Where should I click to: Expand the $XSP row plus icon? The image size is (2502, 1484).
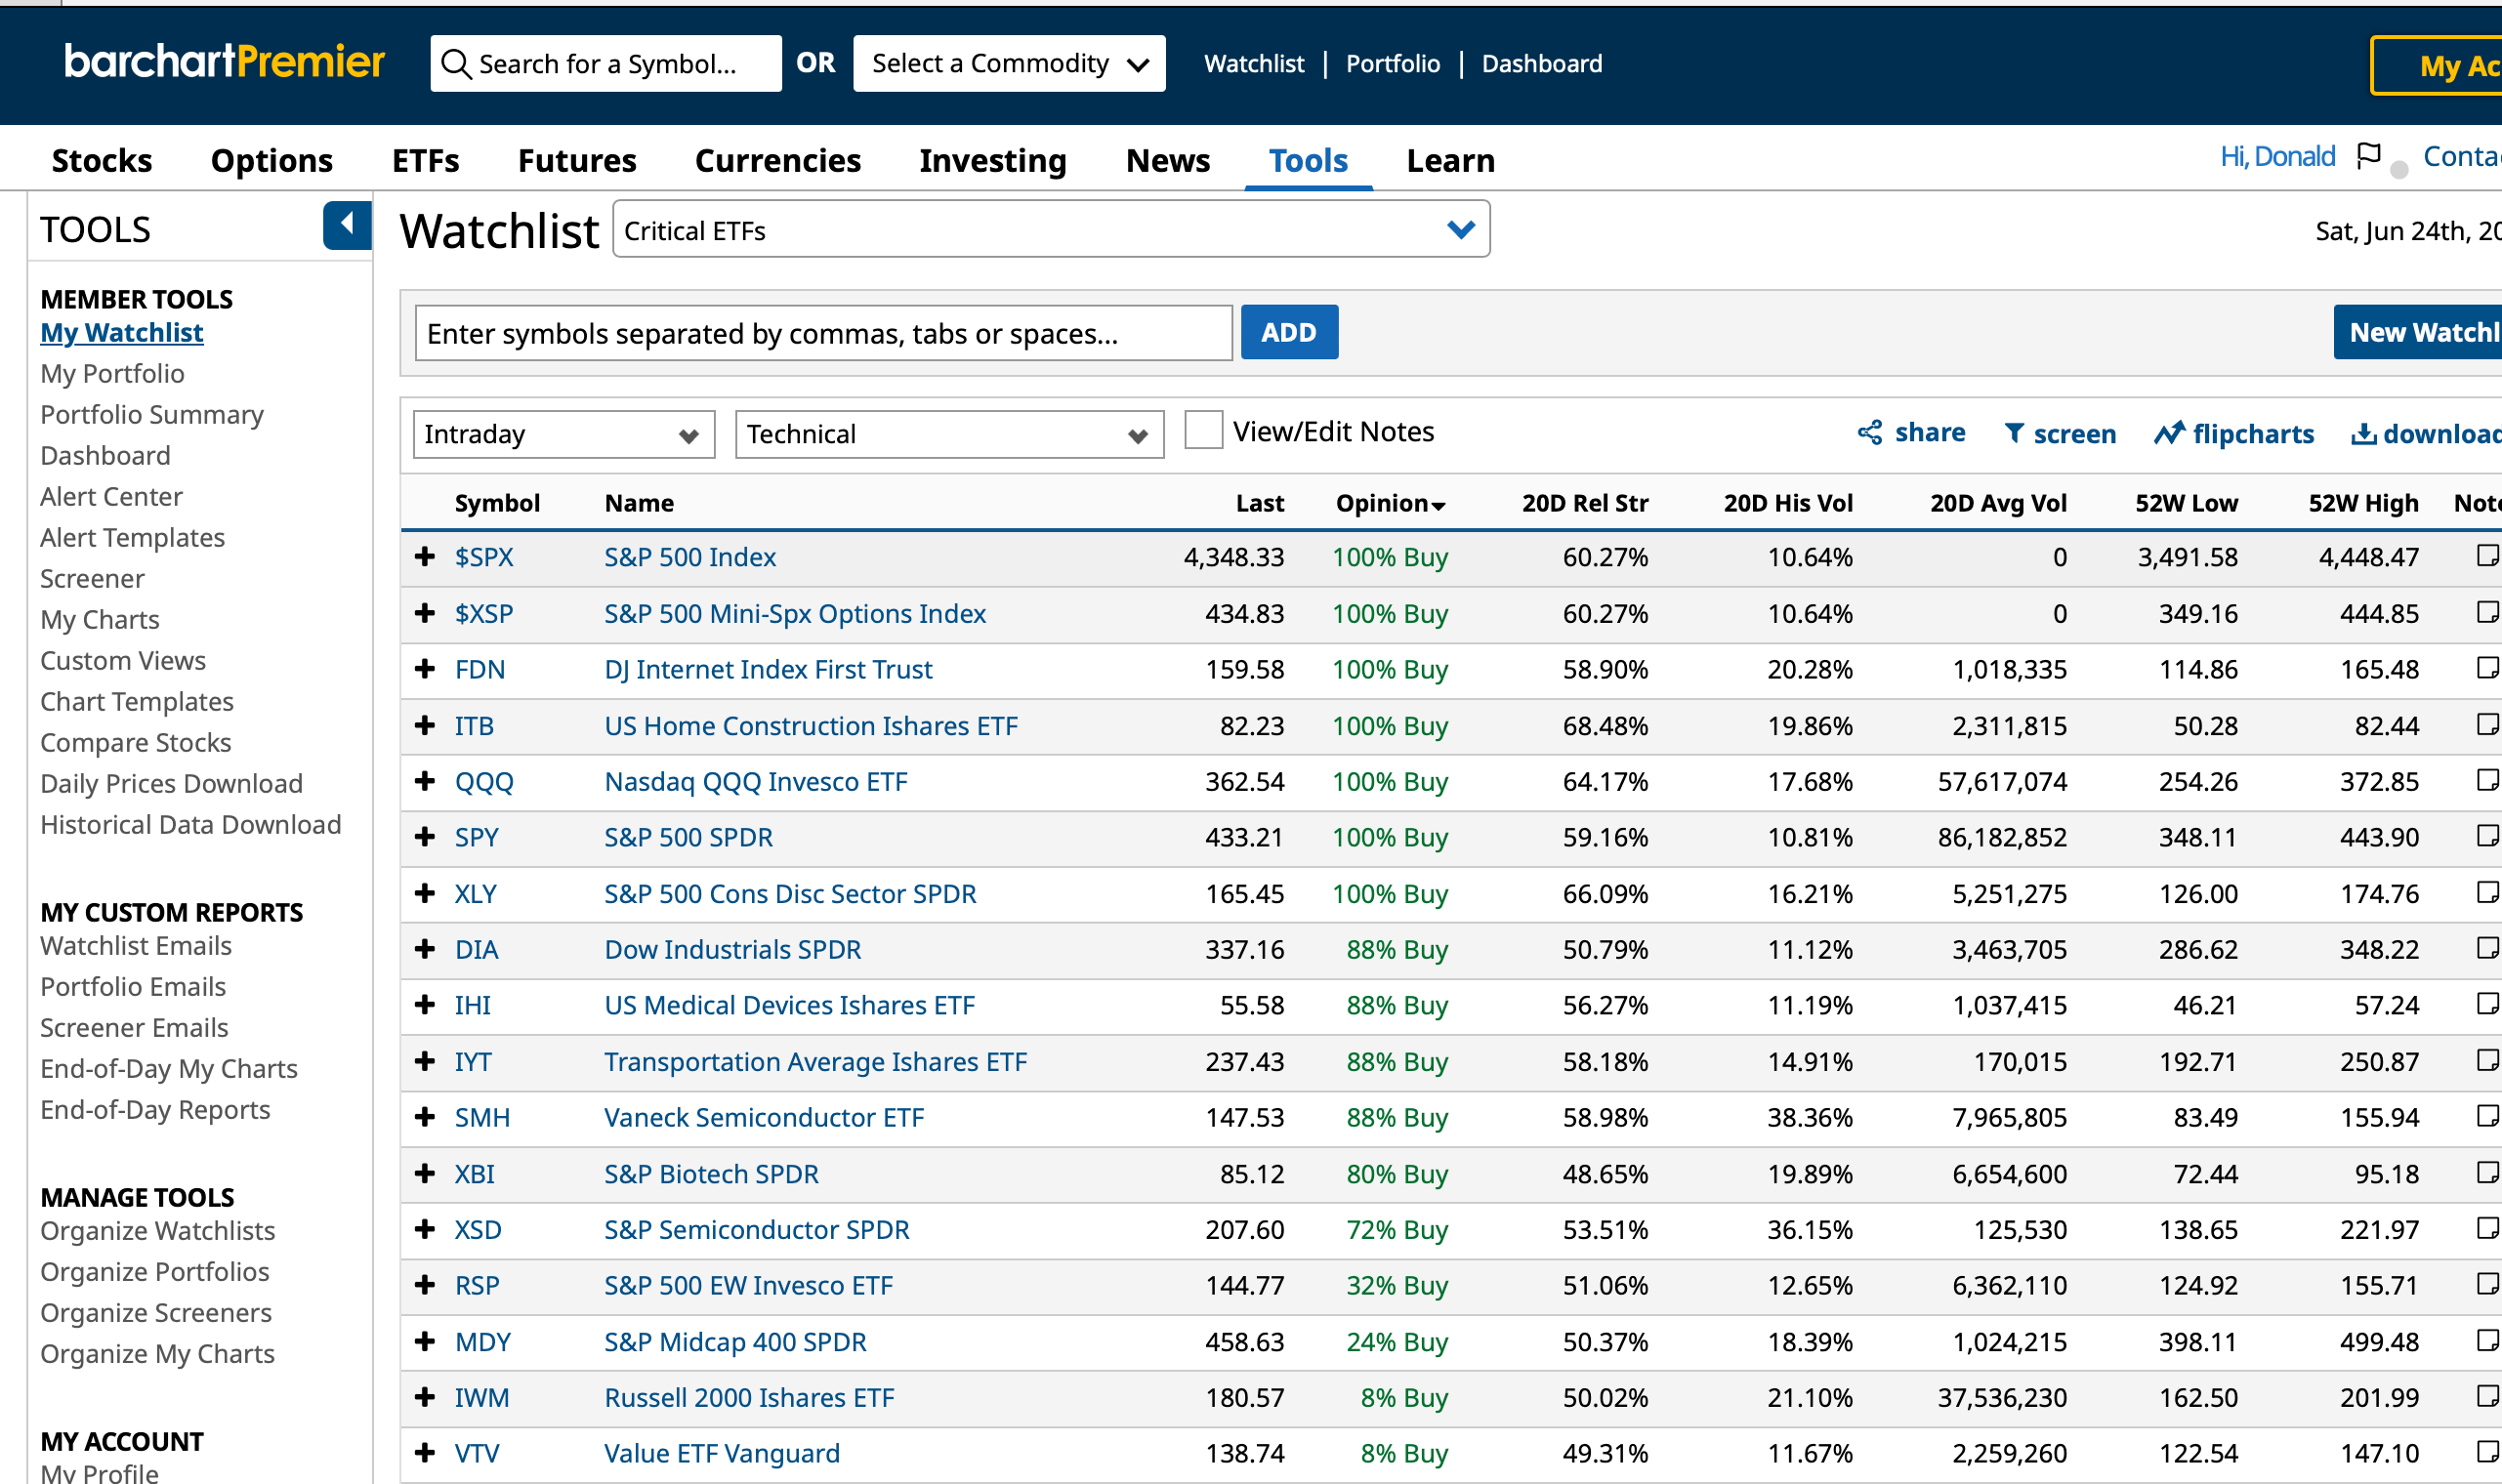pos(425,612)
